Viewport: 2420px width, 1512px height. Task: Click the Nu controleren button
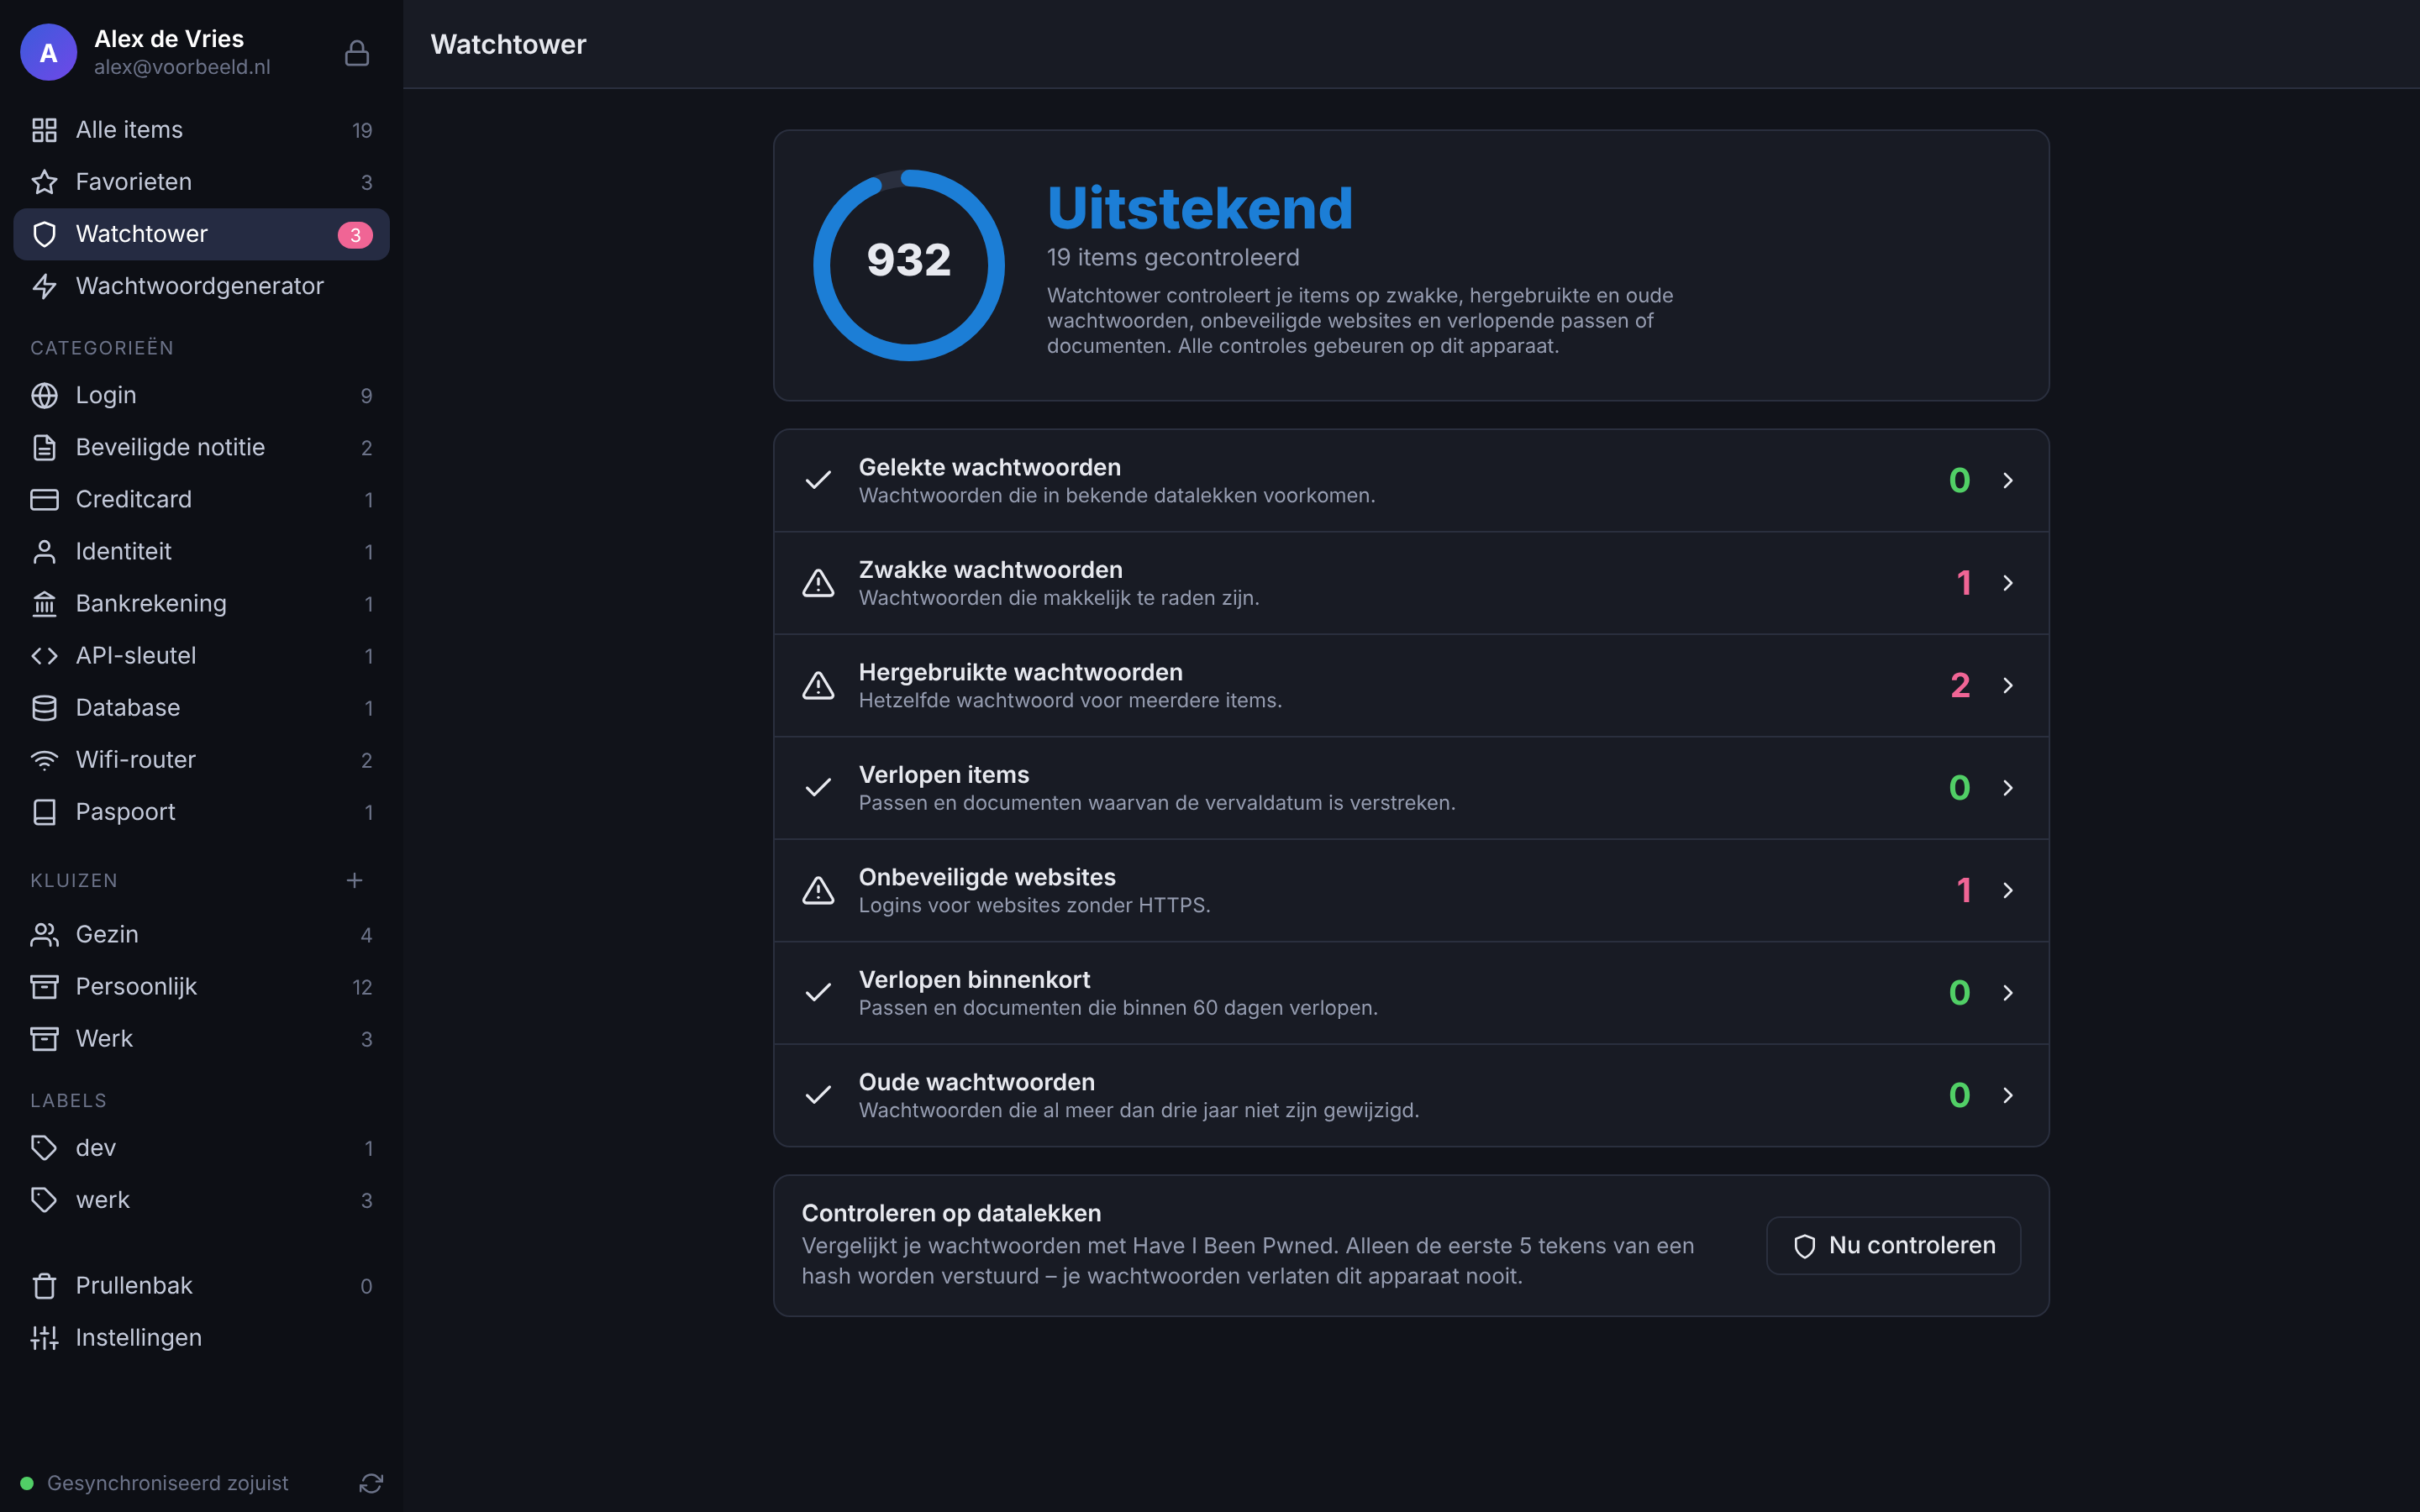pyautogui.click(x=1893, y=1245)
